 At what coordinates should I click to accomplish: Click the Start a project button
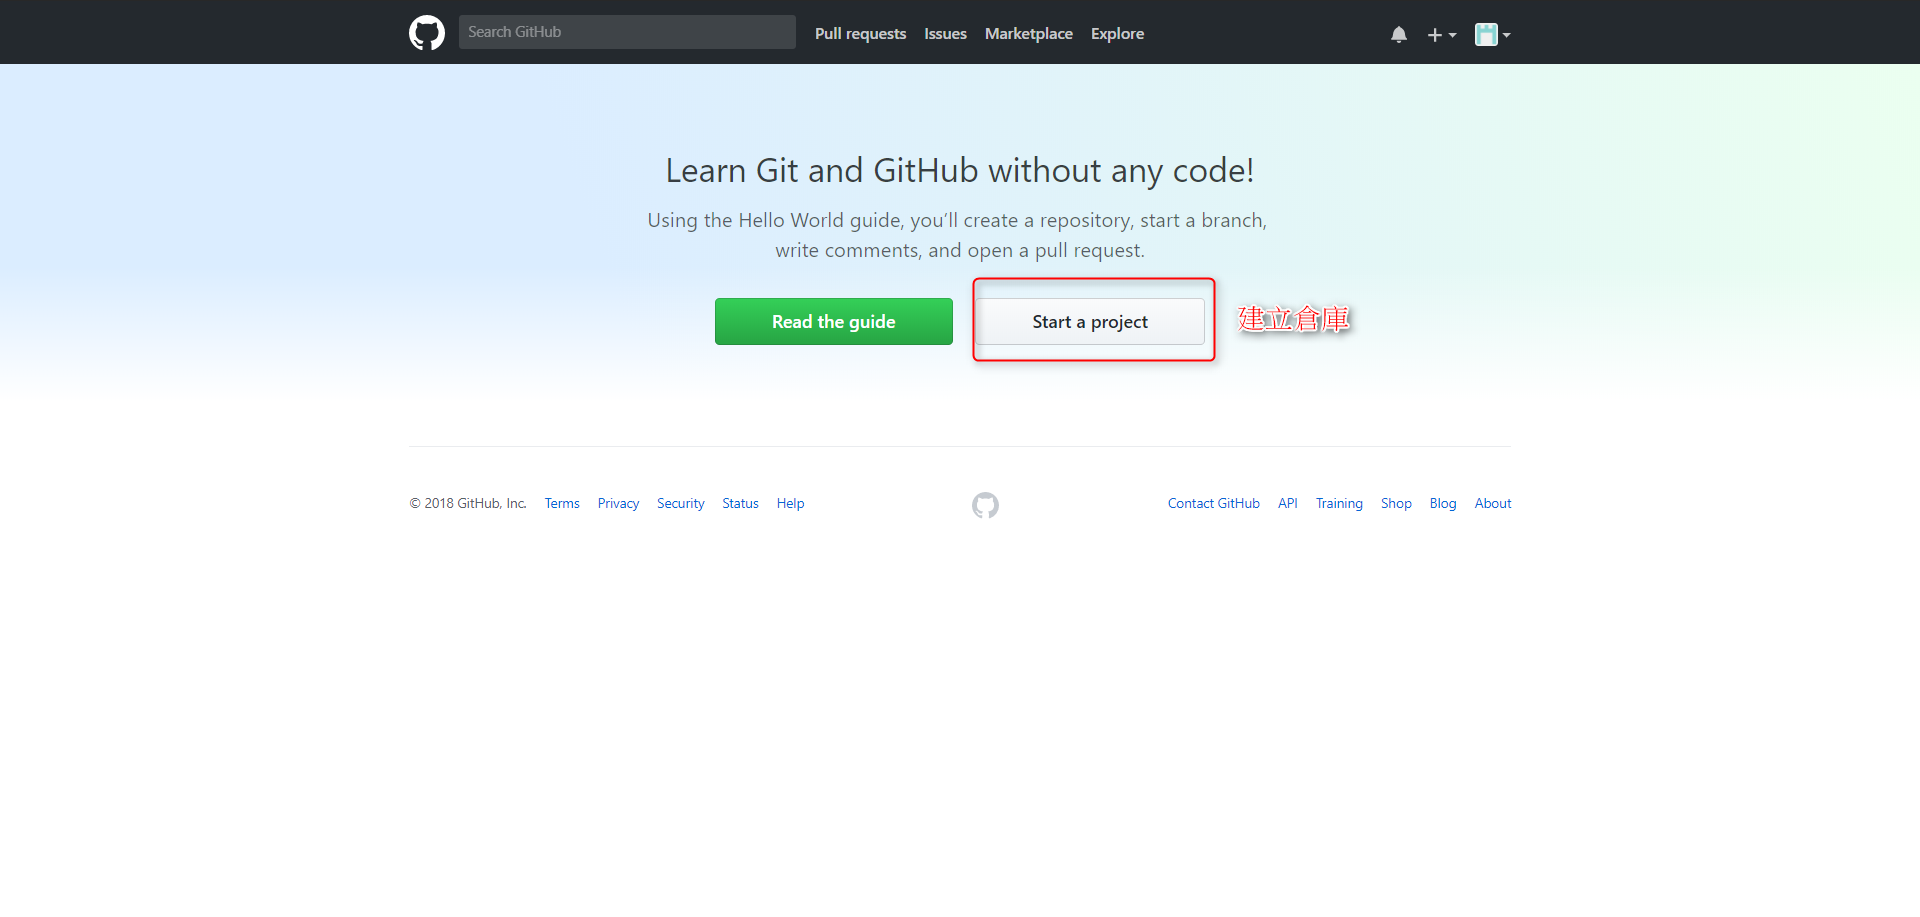(x=1090, y=321)
